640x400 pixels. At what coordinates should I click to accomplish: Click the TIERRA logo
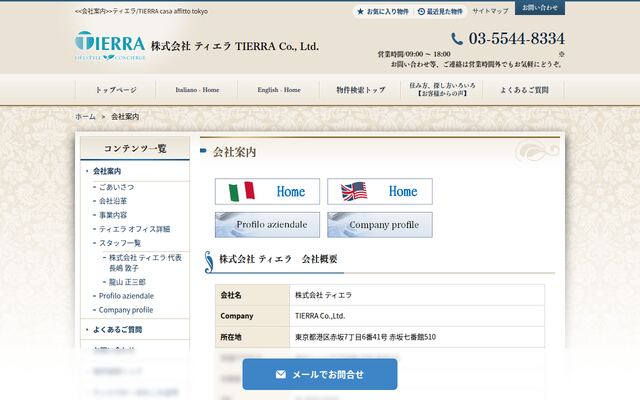(110, 46)
